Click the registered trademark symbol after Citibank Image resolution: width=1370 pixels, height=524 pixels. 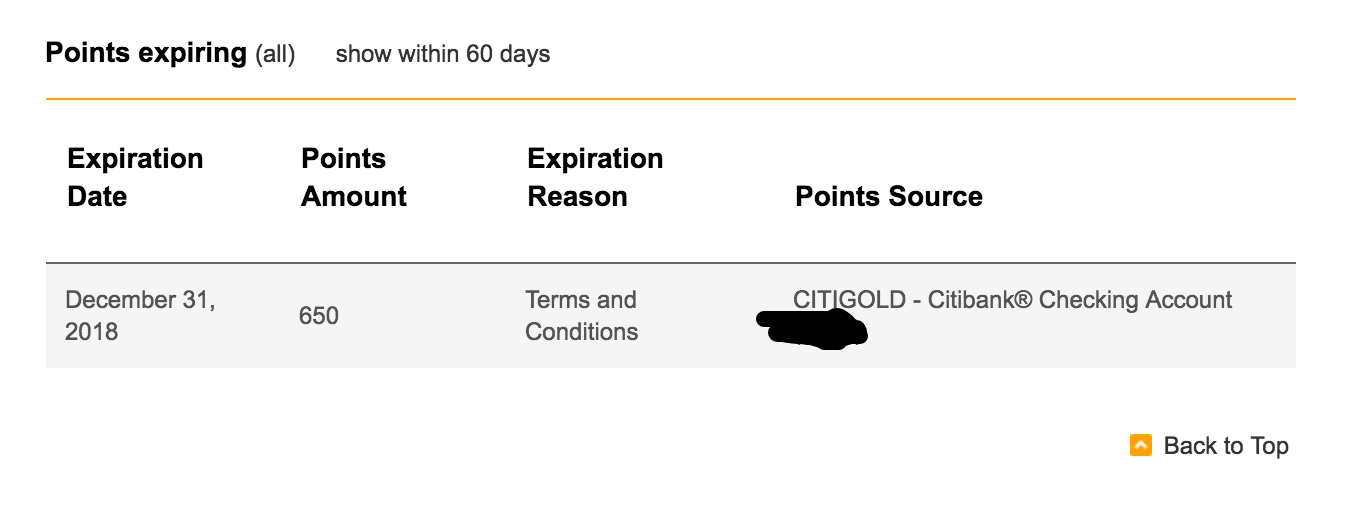[x=1022, y=299]
